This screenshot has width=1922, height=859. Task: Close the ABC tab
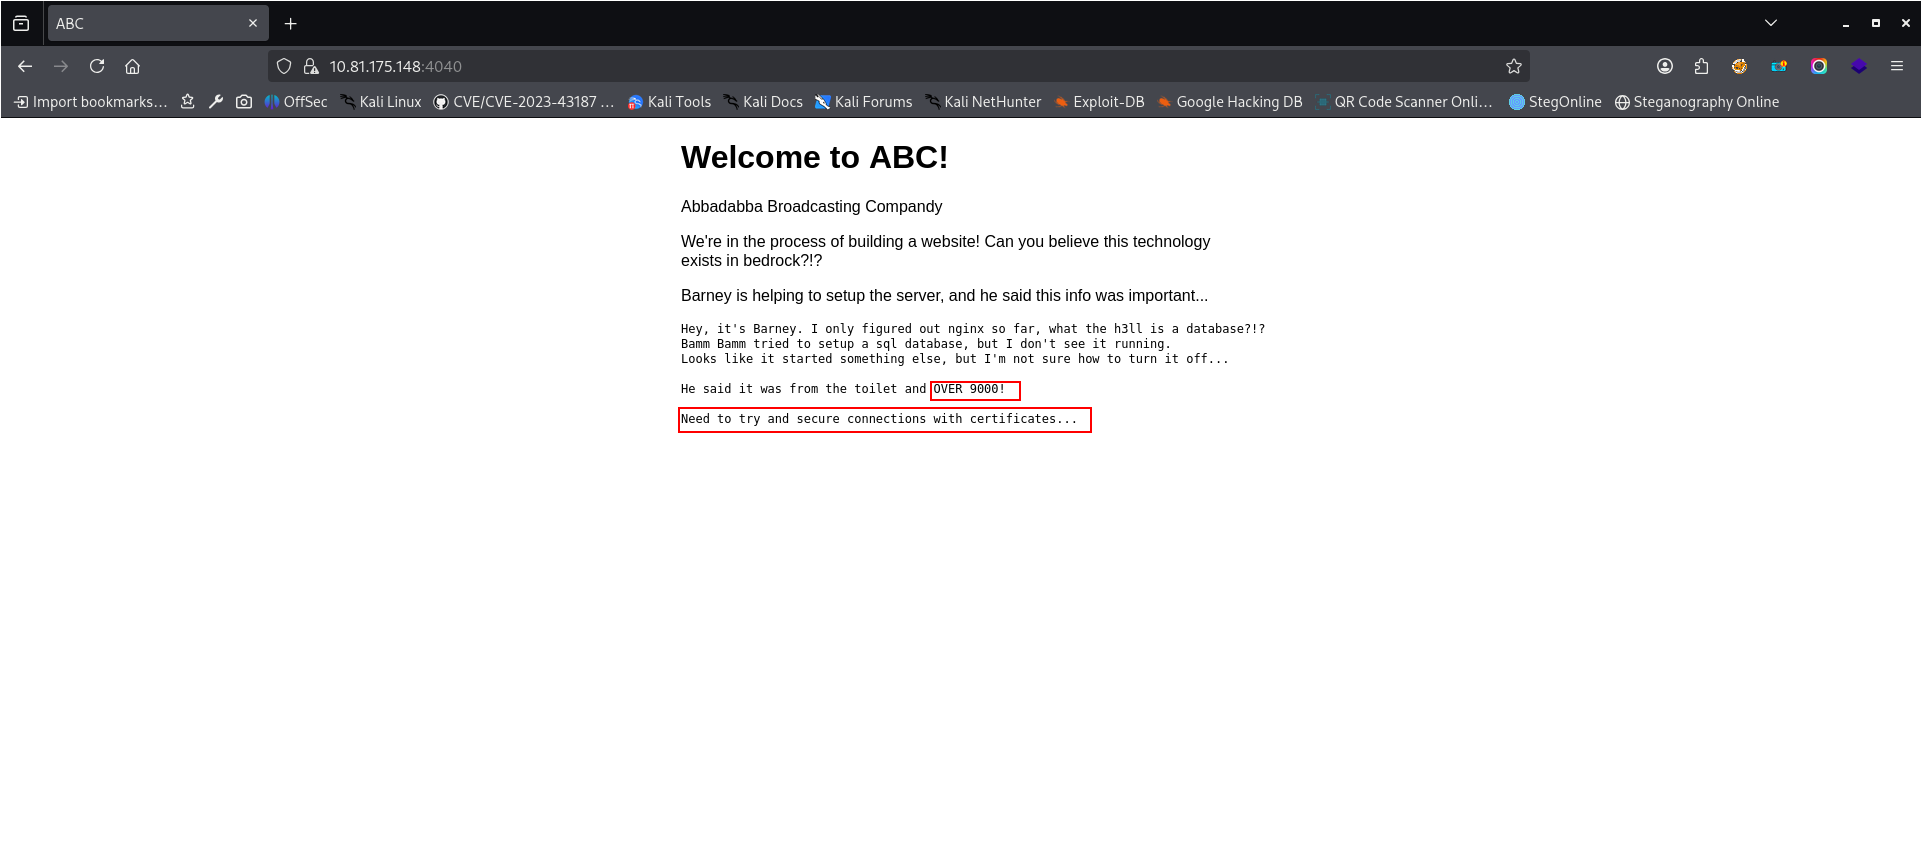[253, 23]
